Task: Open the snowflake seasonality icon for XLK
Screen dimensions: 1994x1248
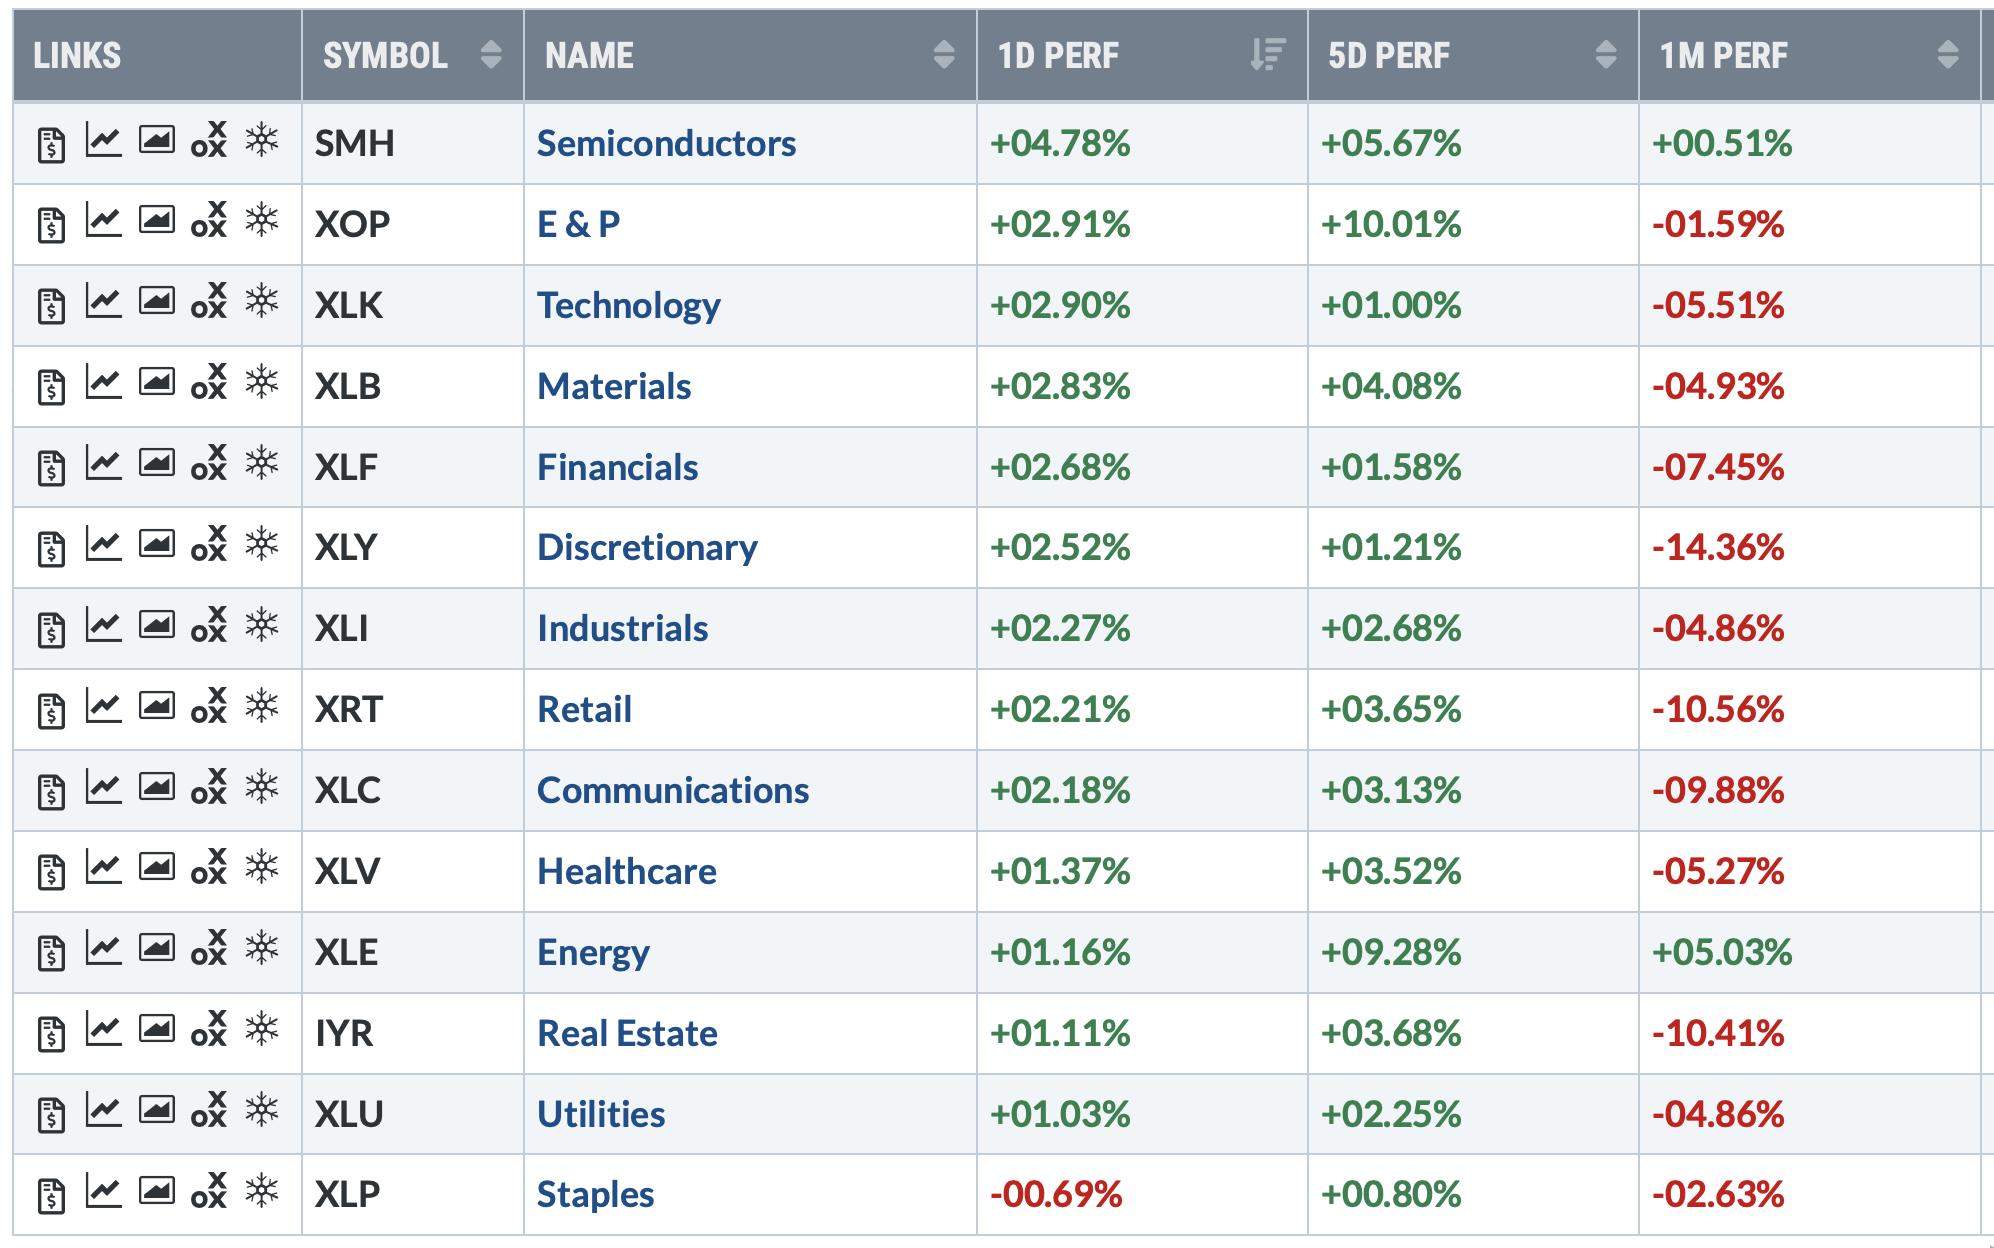Action: tap(262, 301)
